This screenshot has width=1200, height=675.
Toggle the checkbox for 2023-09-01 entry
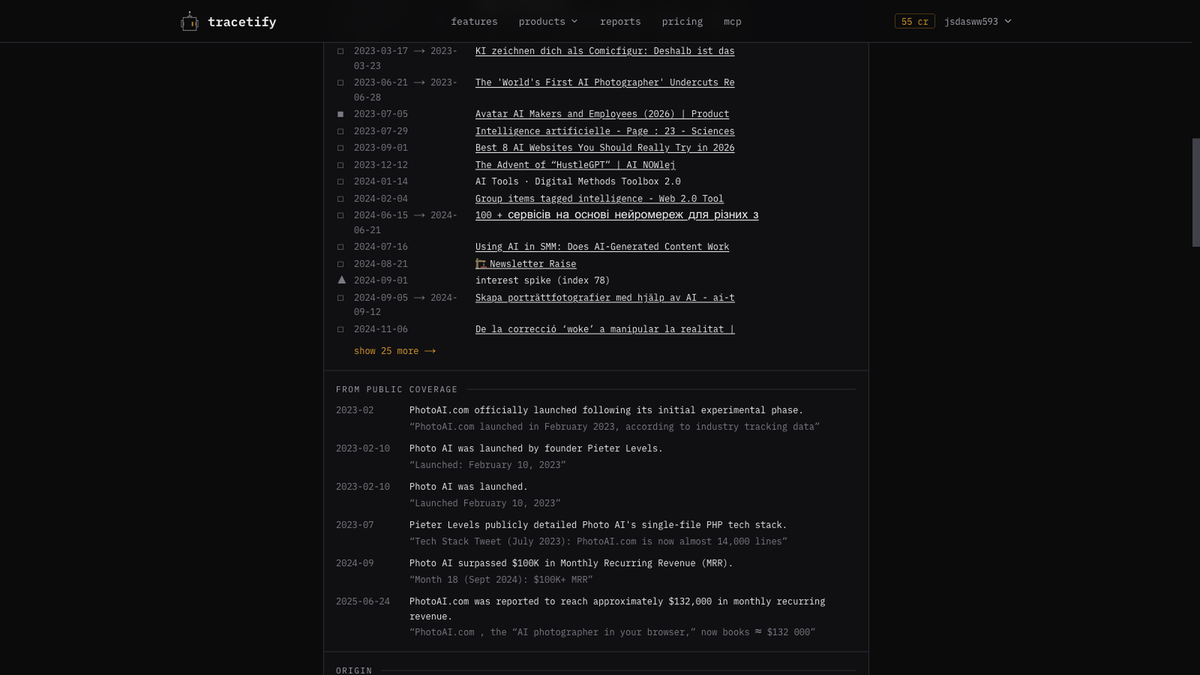coord(341,148)
